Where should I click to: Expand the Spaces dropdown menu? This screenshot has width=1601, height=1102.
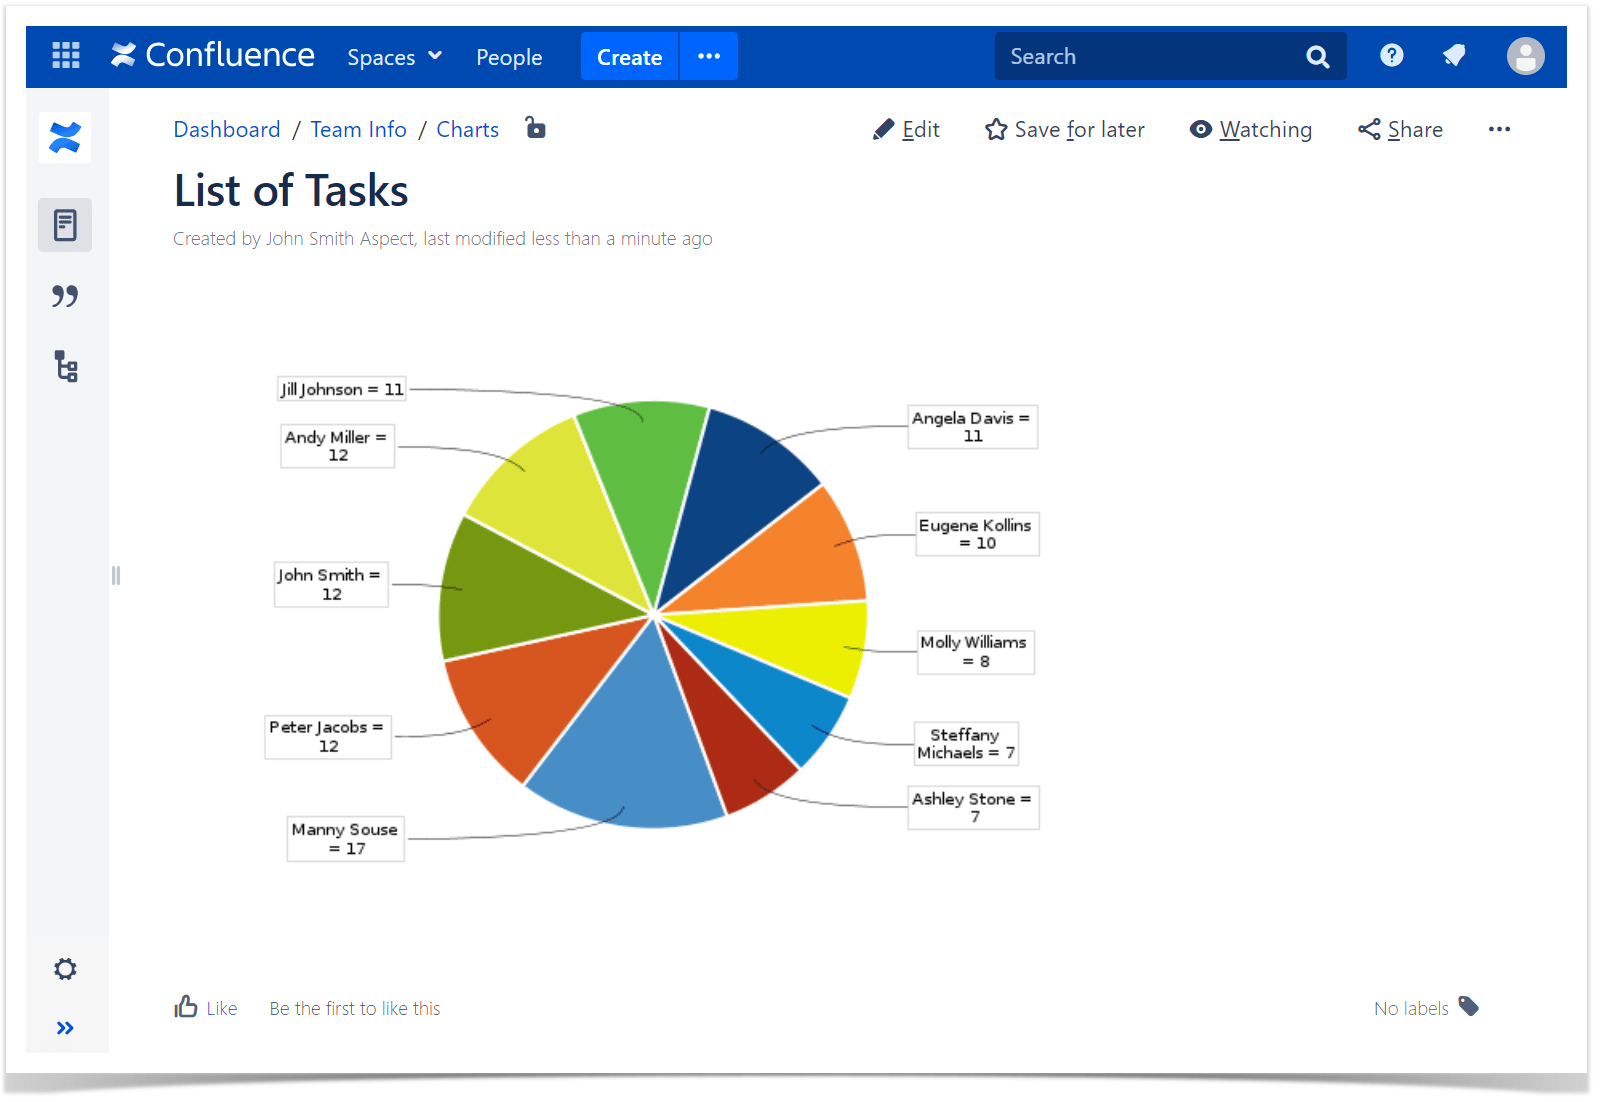[394, 57]
